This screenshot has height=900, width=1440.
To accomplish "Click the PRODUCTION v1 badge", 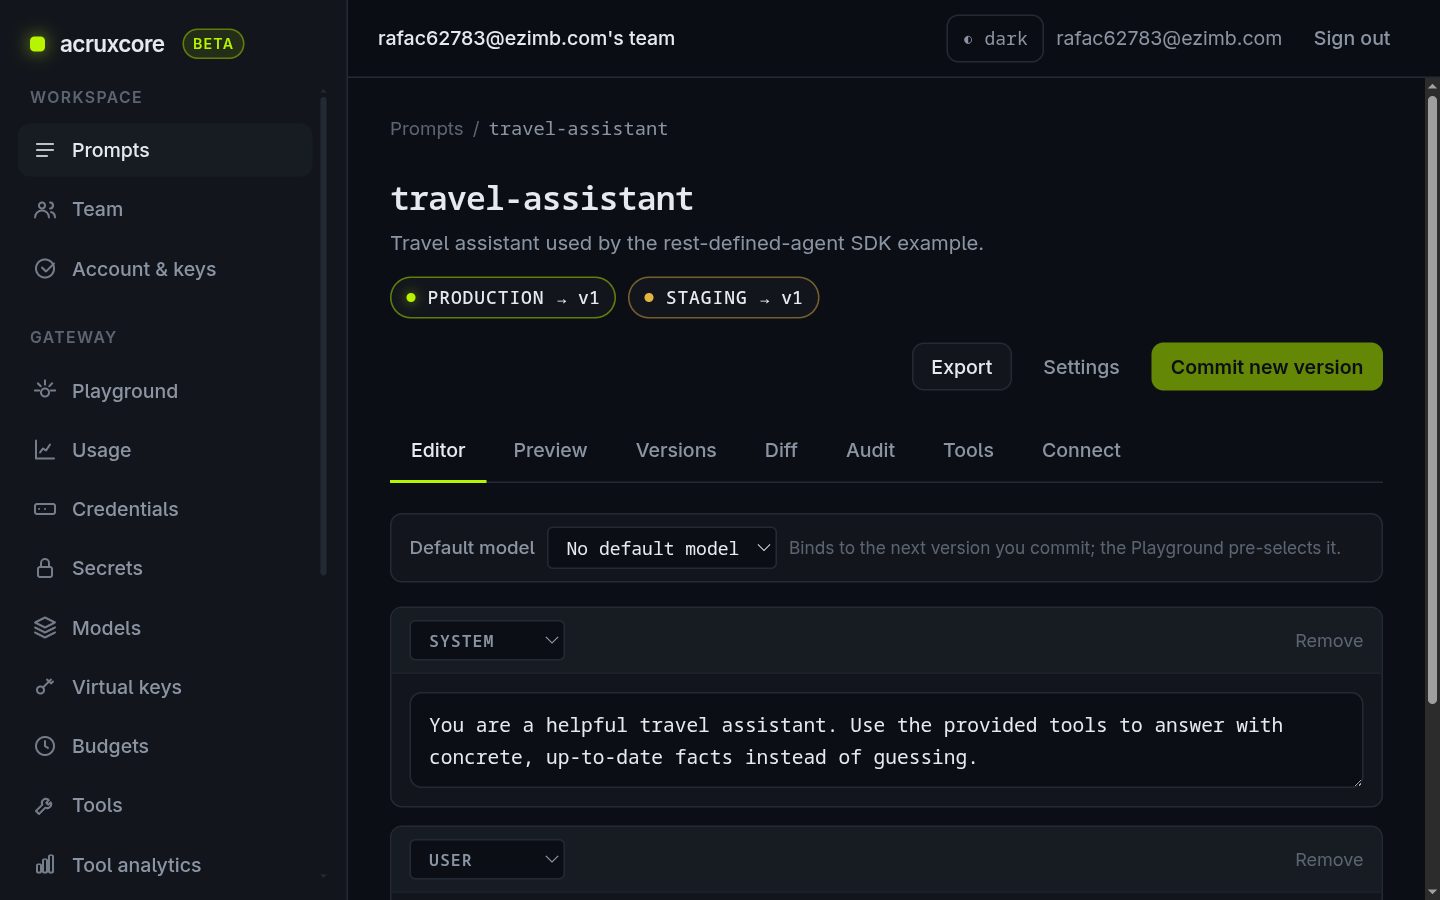I will 503,298.
